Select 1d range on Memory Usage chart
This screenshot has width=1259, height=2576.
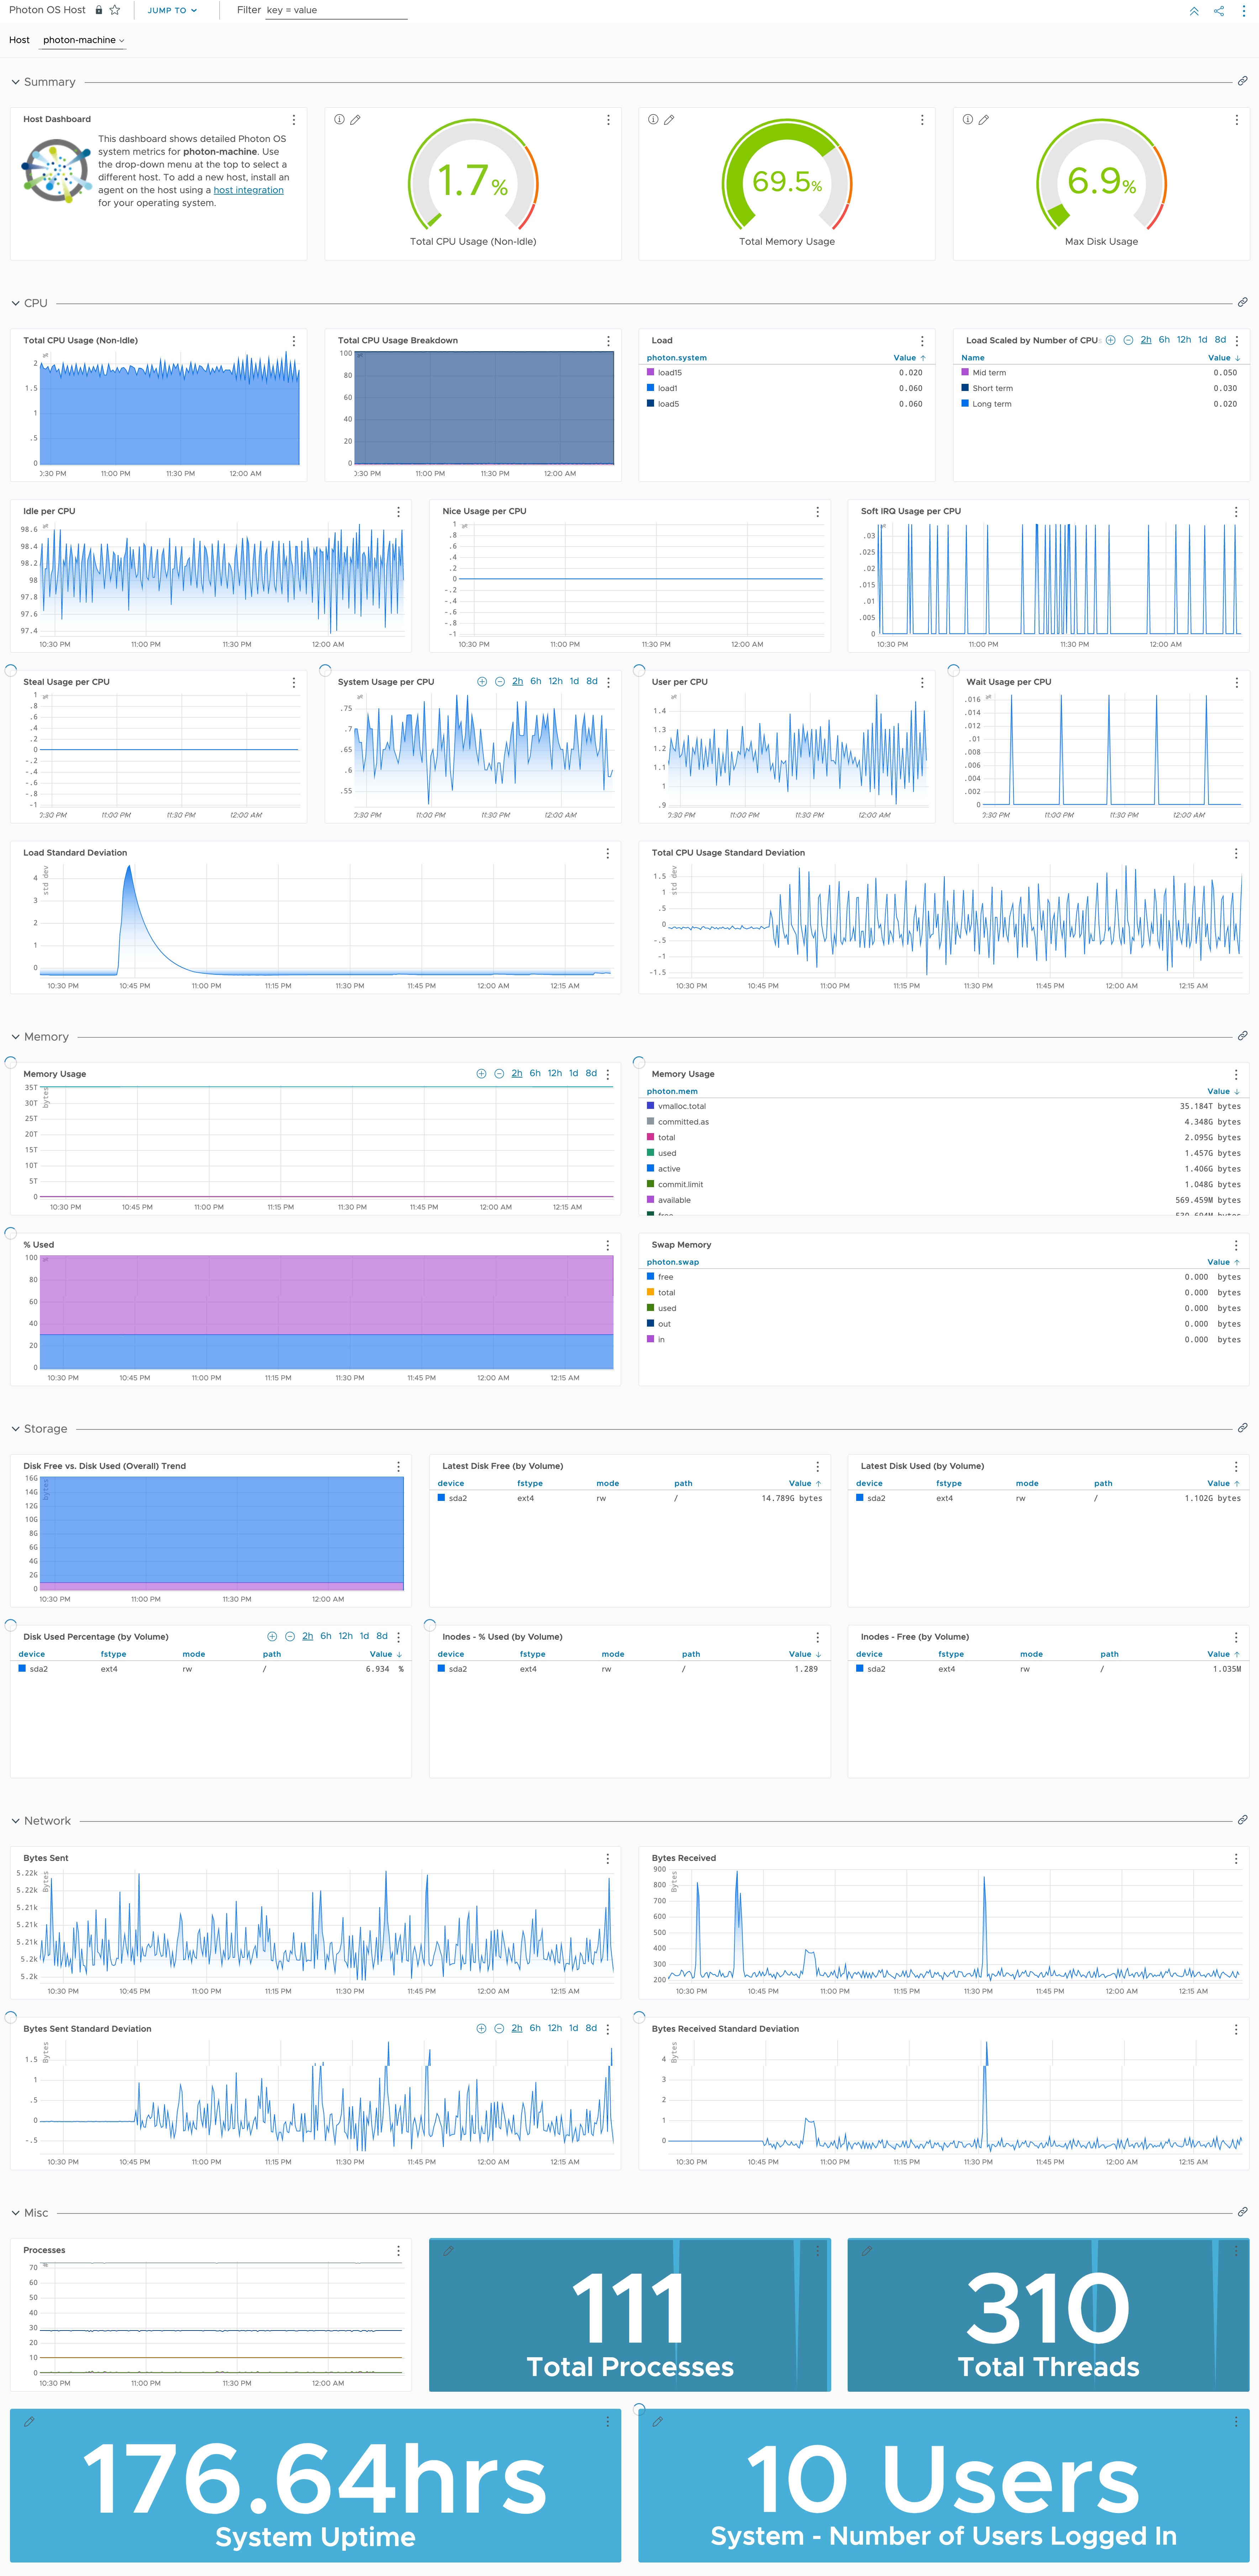tap(573, 1073)
